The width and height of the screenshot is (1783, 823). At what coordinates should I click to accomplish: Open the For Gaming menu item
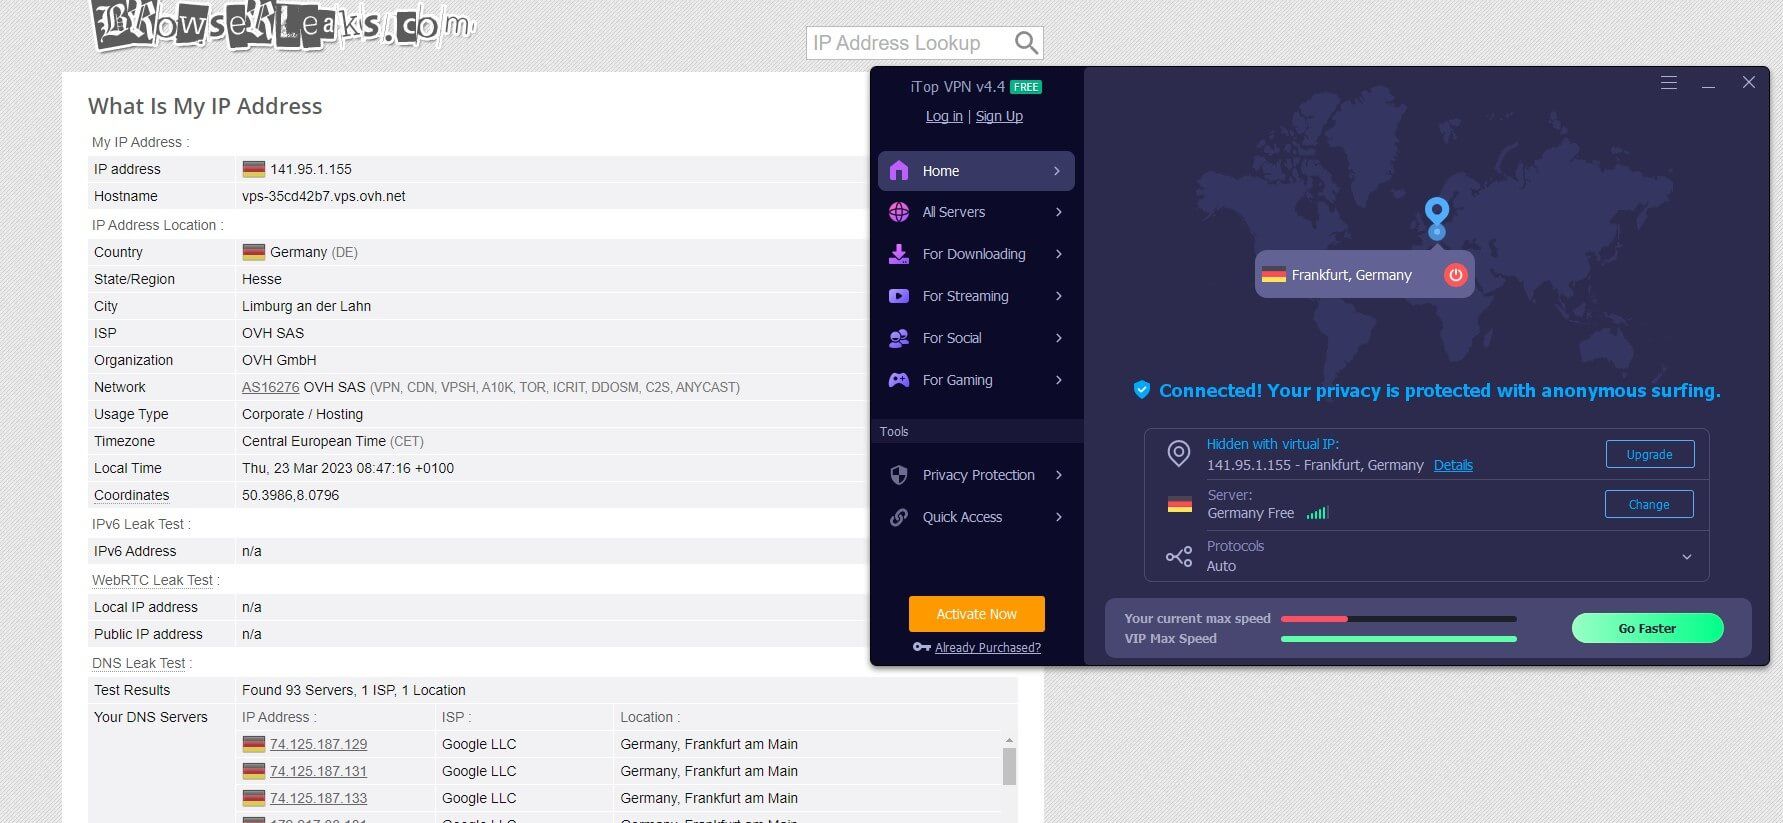[976, 380]
